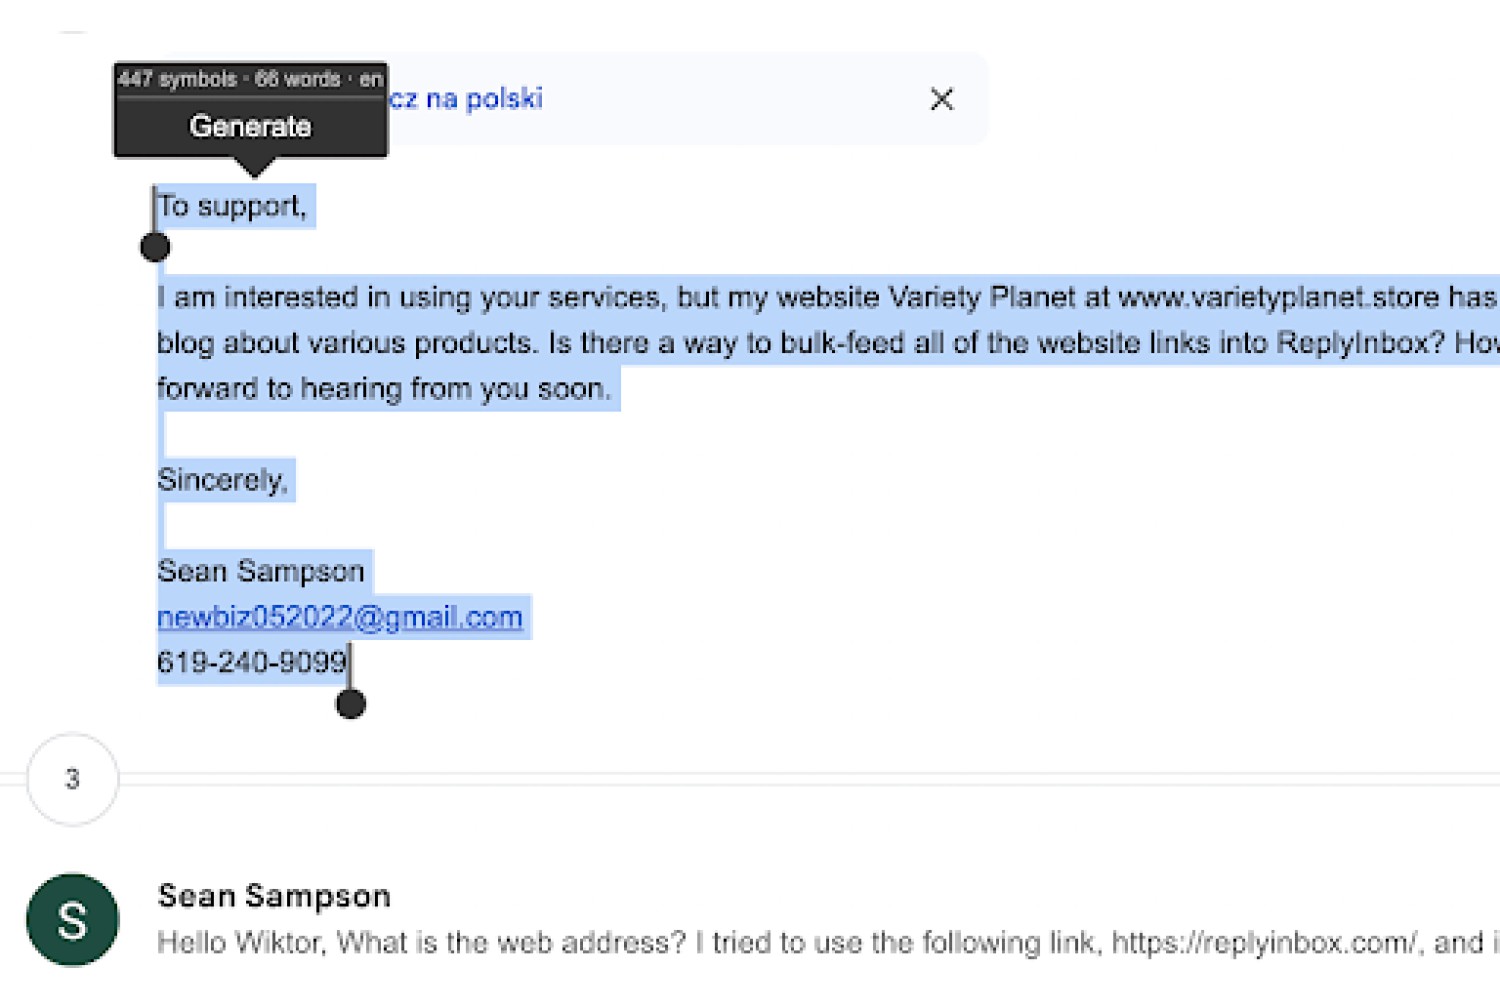Click the Sean Sampson sender name

(274, 896)
